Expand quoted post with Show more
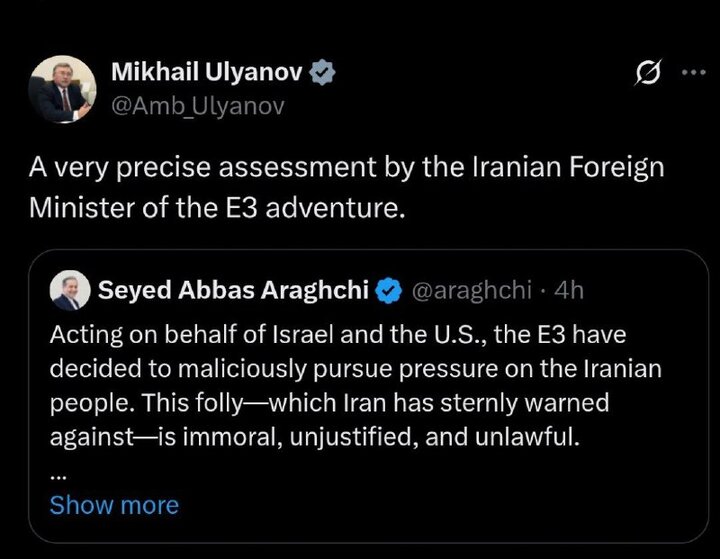 coord(114,505)
